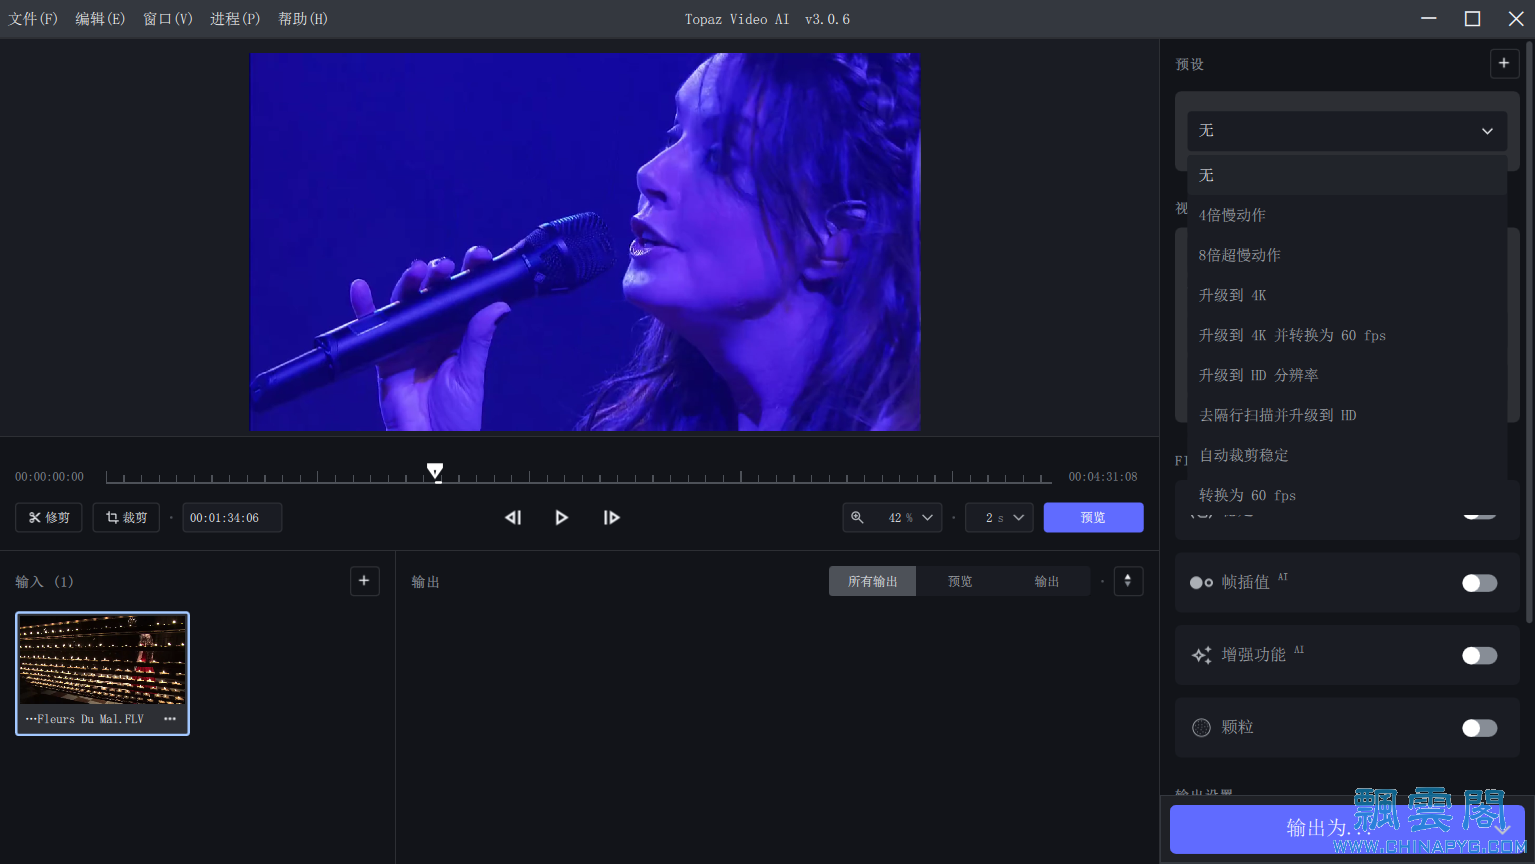Screen dimensions: 1535x864
Task: Click the scissors icon in 修剪
Action: 35,518
